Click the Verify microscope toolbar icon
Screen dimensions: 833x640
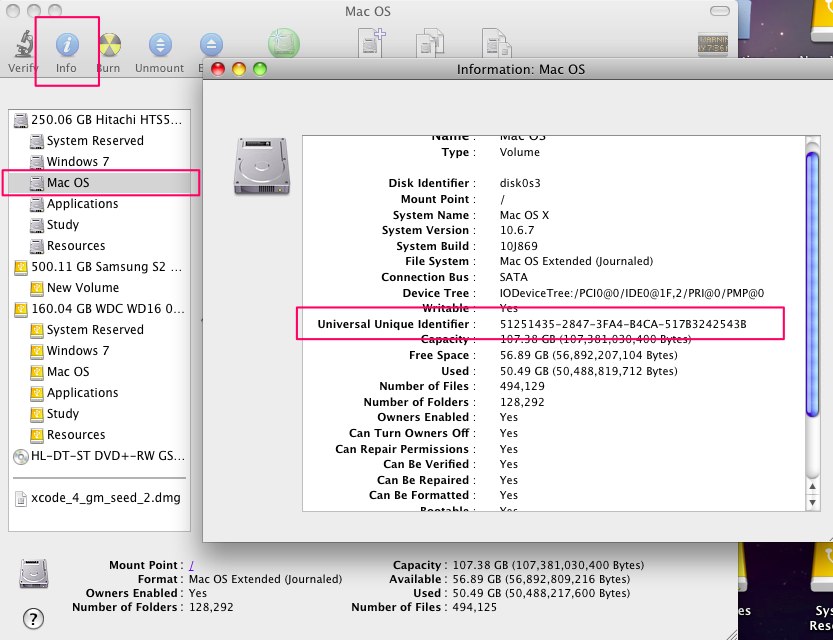point(23,44)
